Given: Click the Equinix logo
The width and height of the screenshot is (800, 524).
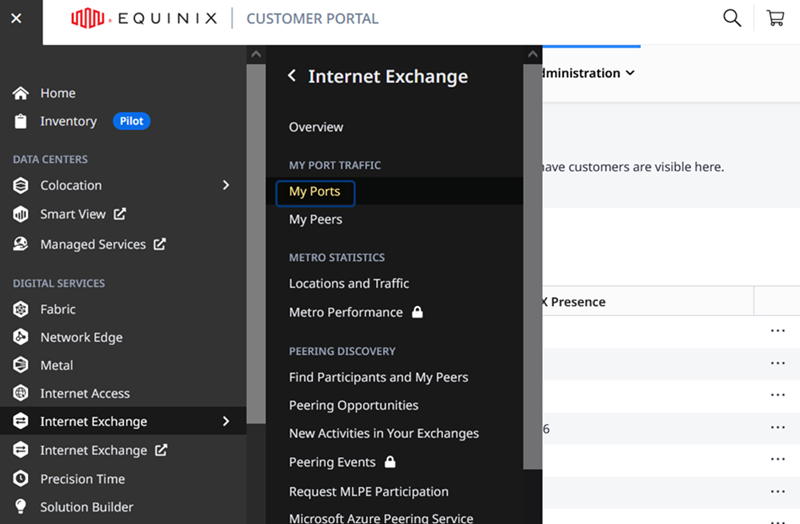Looking at the screenshot, I should (x=144, y=18).
